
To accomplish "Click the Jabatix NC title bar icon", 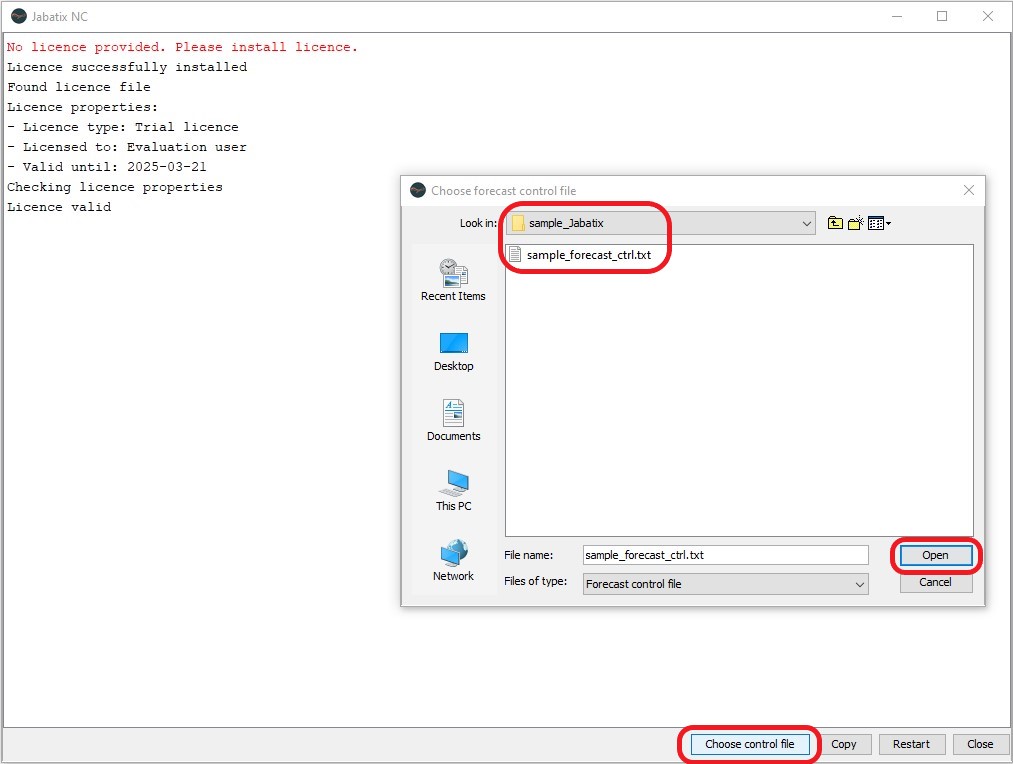I will pyautogui.click(x=19, y=16).
